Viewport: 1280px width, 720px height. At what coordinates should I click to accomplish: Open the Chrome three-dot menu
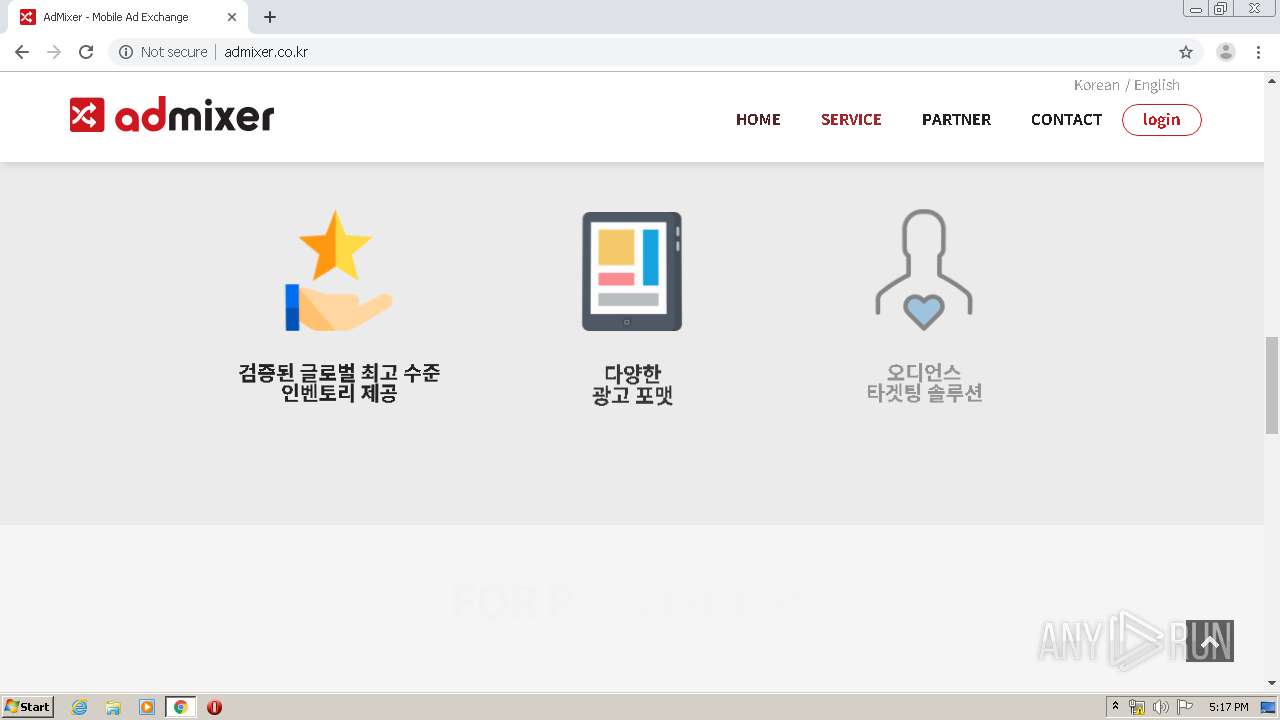(1258, 52)
